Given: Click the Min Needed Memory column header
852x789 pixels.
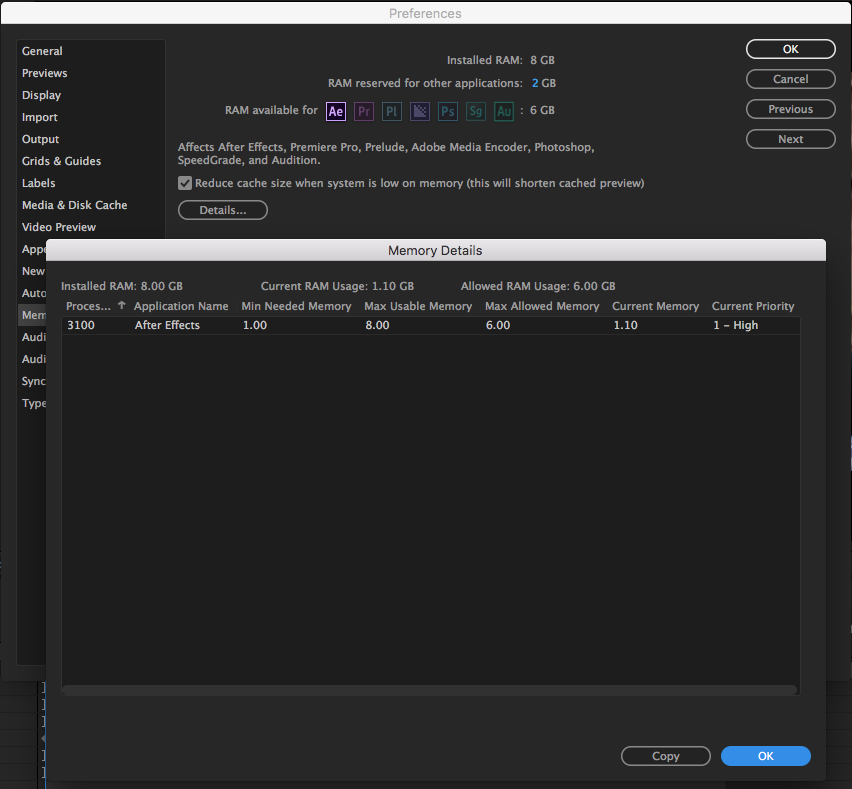Looking at the screenshot, I should click(x=296, y=306).
